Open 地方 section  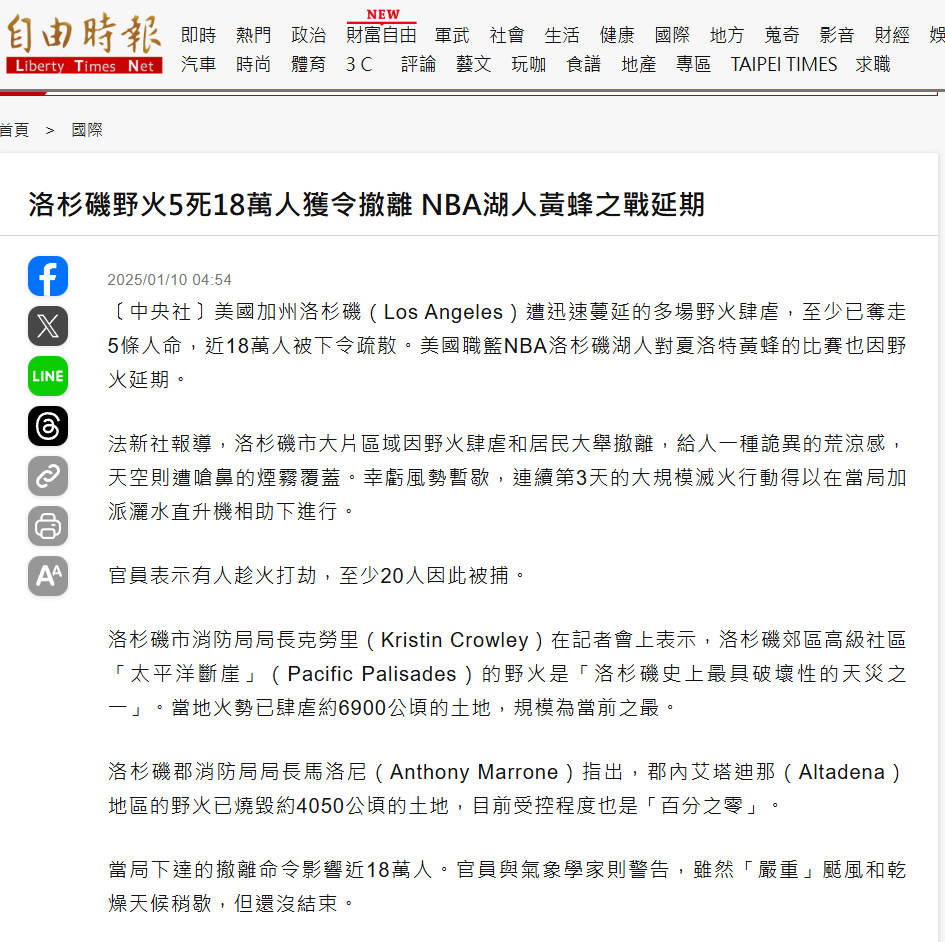[727, 35]
